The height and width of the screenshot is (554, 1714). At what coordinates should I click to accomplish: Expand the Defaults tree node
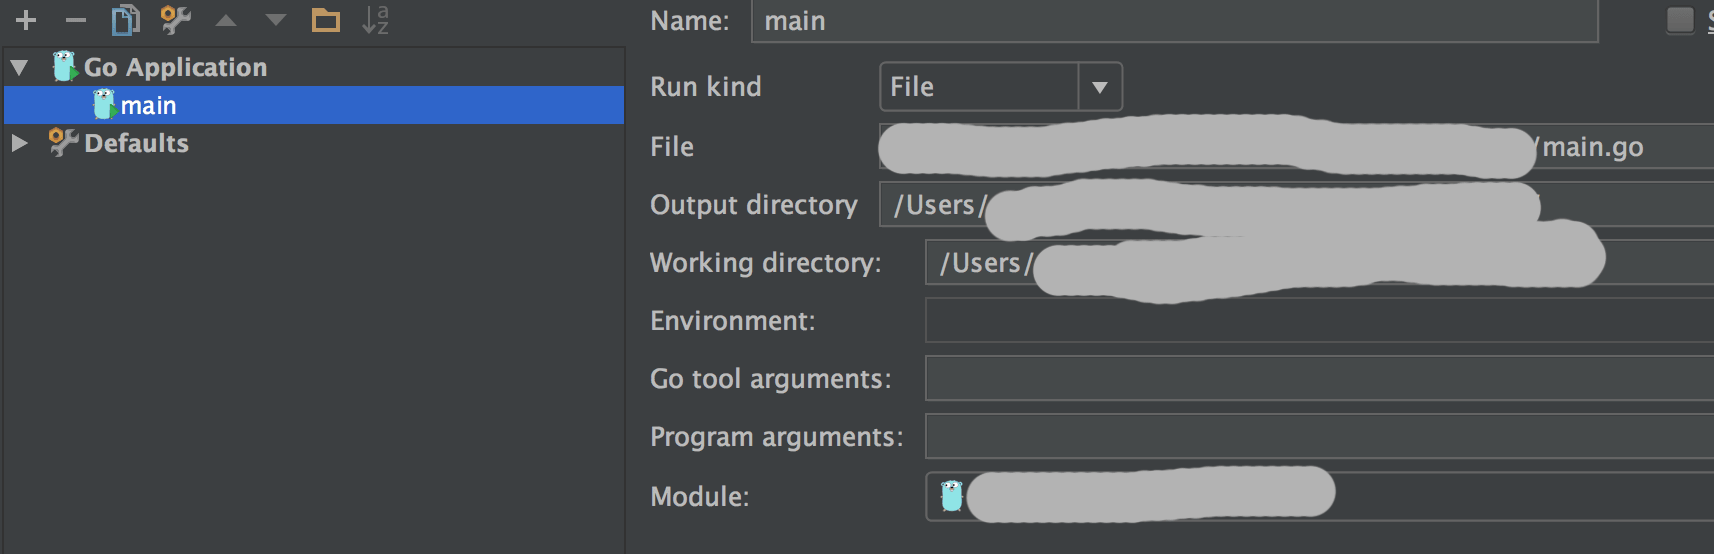19,143
